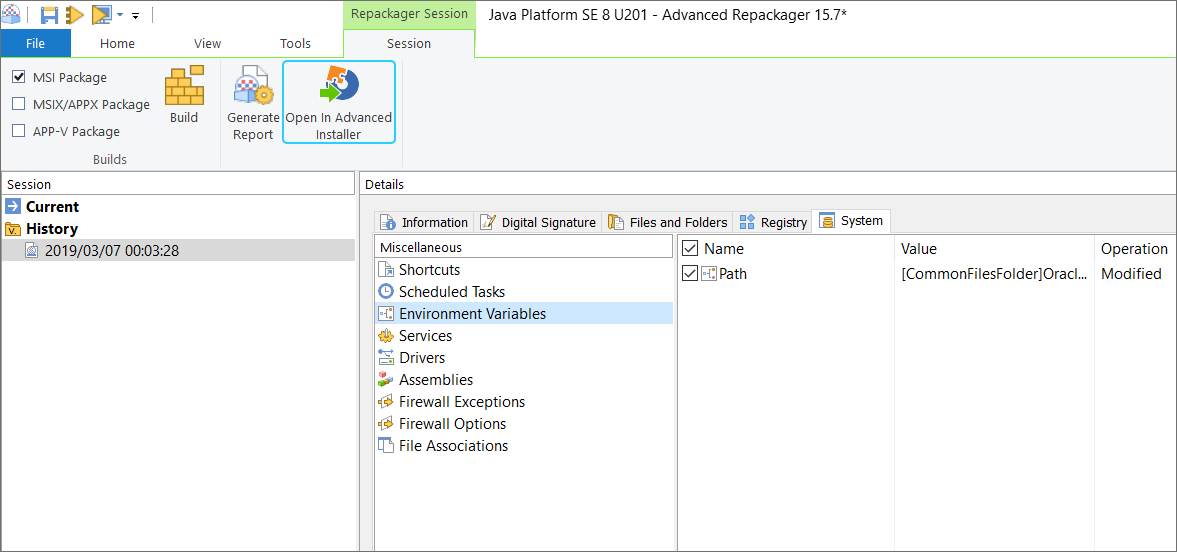Viewport: 1177px width, 552px height.
Task: Switch to the View ribbon tab
Action: [207, 44]
